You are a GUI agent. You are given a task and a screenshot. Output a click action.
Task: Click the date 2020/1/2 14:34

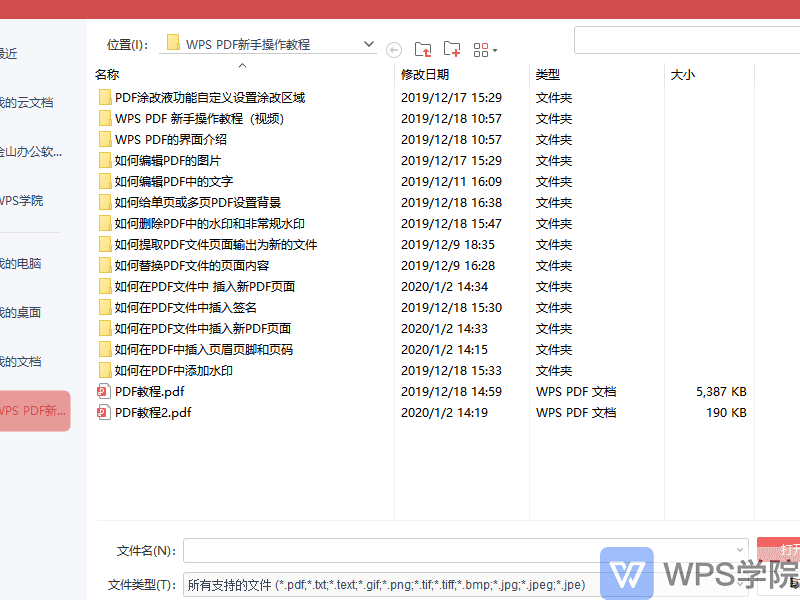444,287
